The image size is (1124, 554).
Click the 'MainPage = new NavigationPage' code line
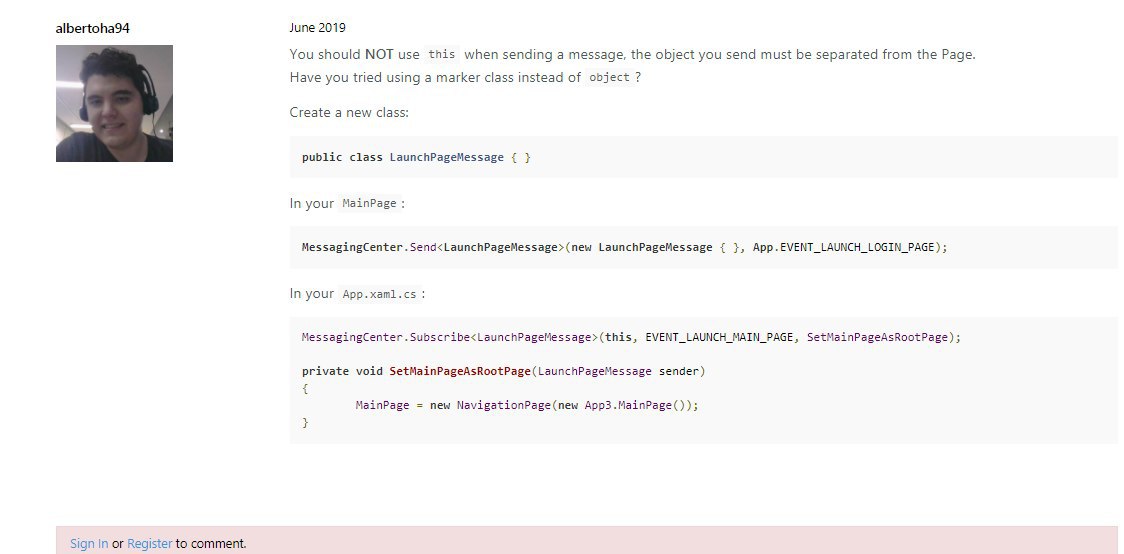click(x=526, y=406)
